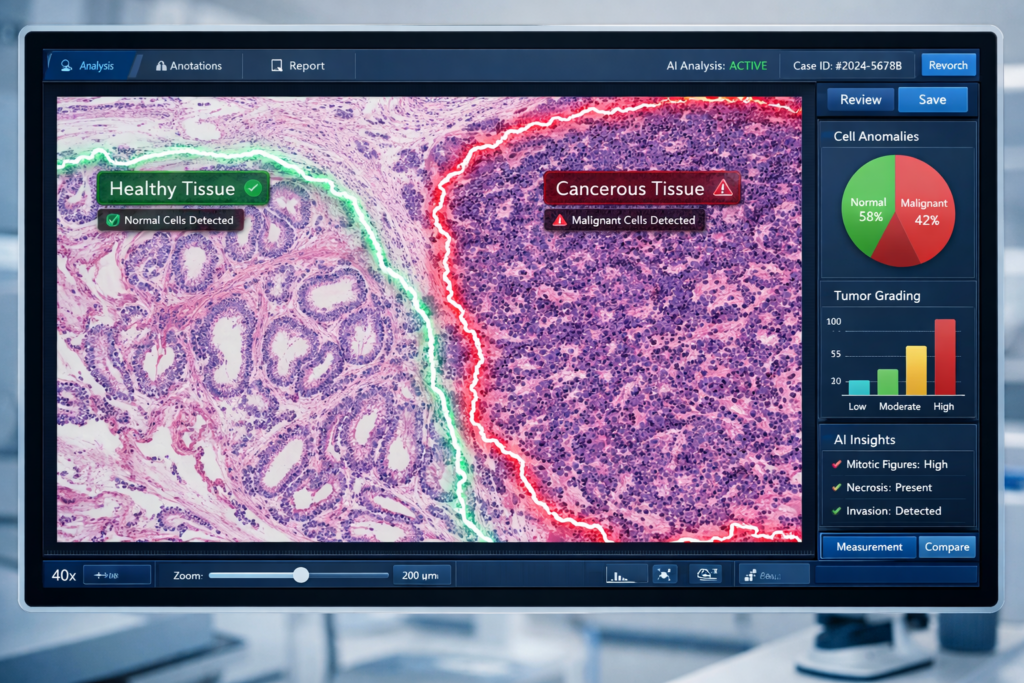Toggle the Normal Cells Detected checkbox
The width and height of the screenshot is (1024, 683).
pyautogui.click(x=113, y=220)
